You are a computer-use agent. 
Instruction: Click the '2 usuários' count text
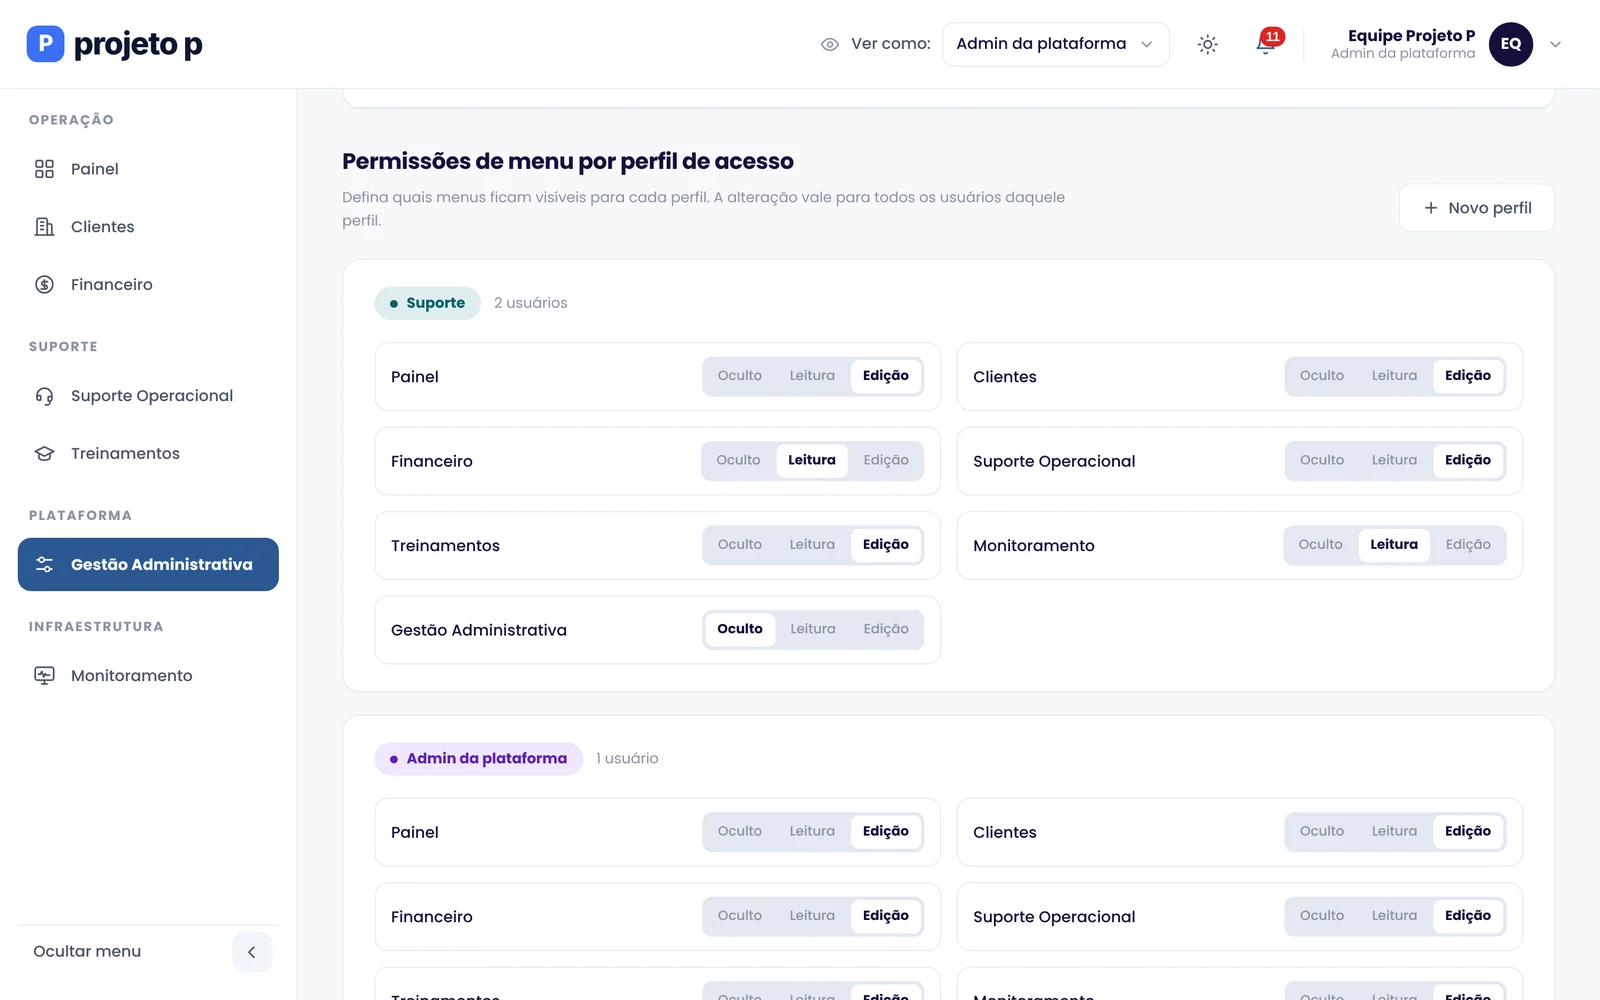coord(530,303)
